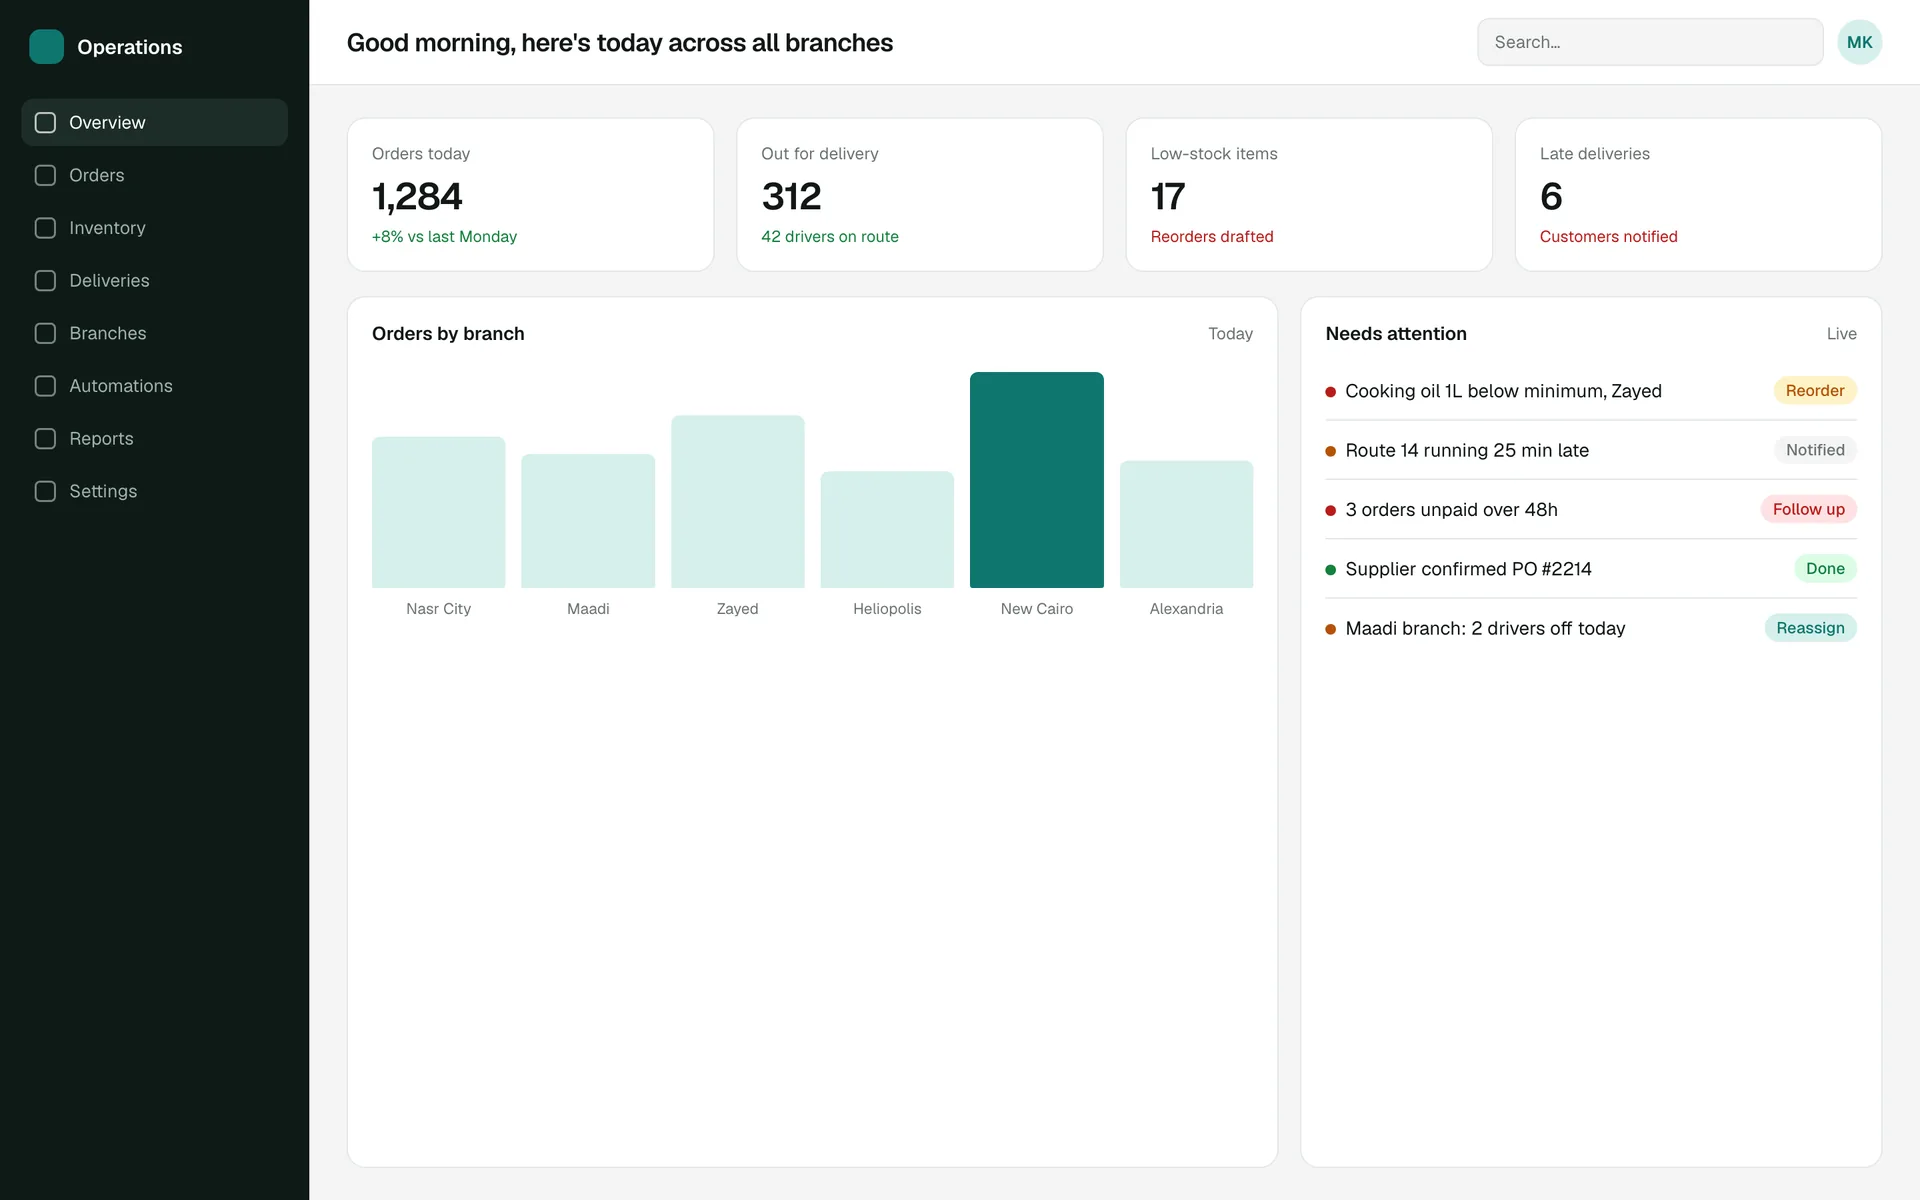Screen dimensions: 1920x1200
Task: Open the Late deliveries 6 card
Action: coord(1698,195)
